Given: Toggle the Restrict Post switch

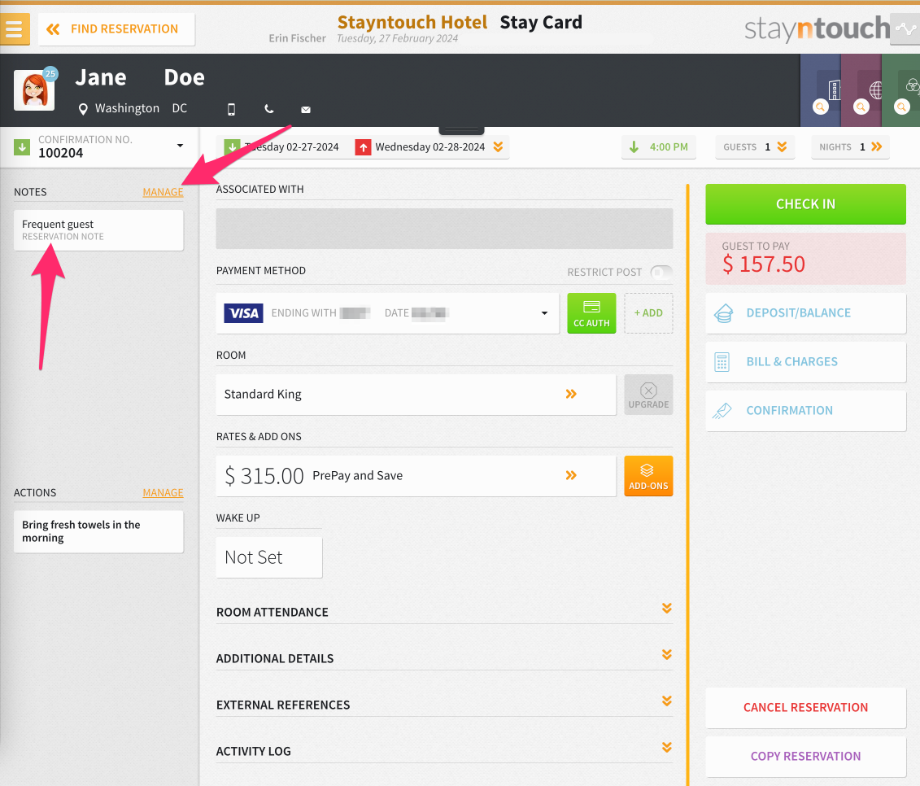Looking at the screenshot, I should tap(661, 272).
